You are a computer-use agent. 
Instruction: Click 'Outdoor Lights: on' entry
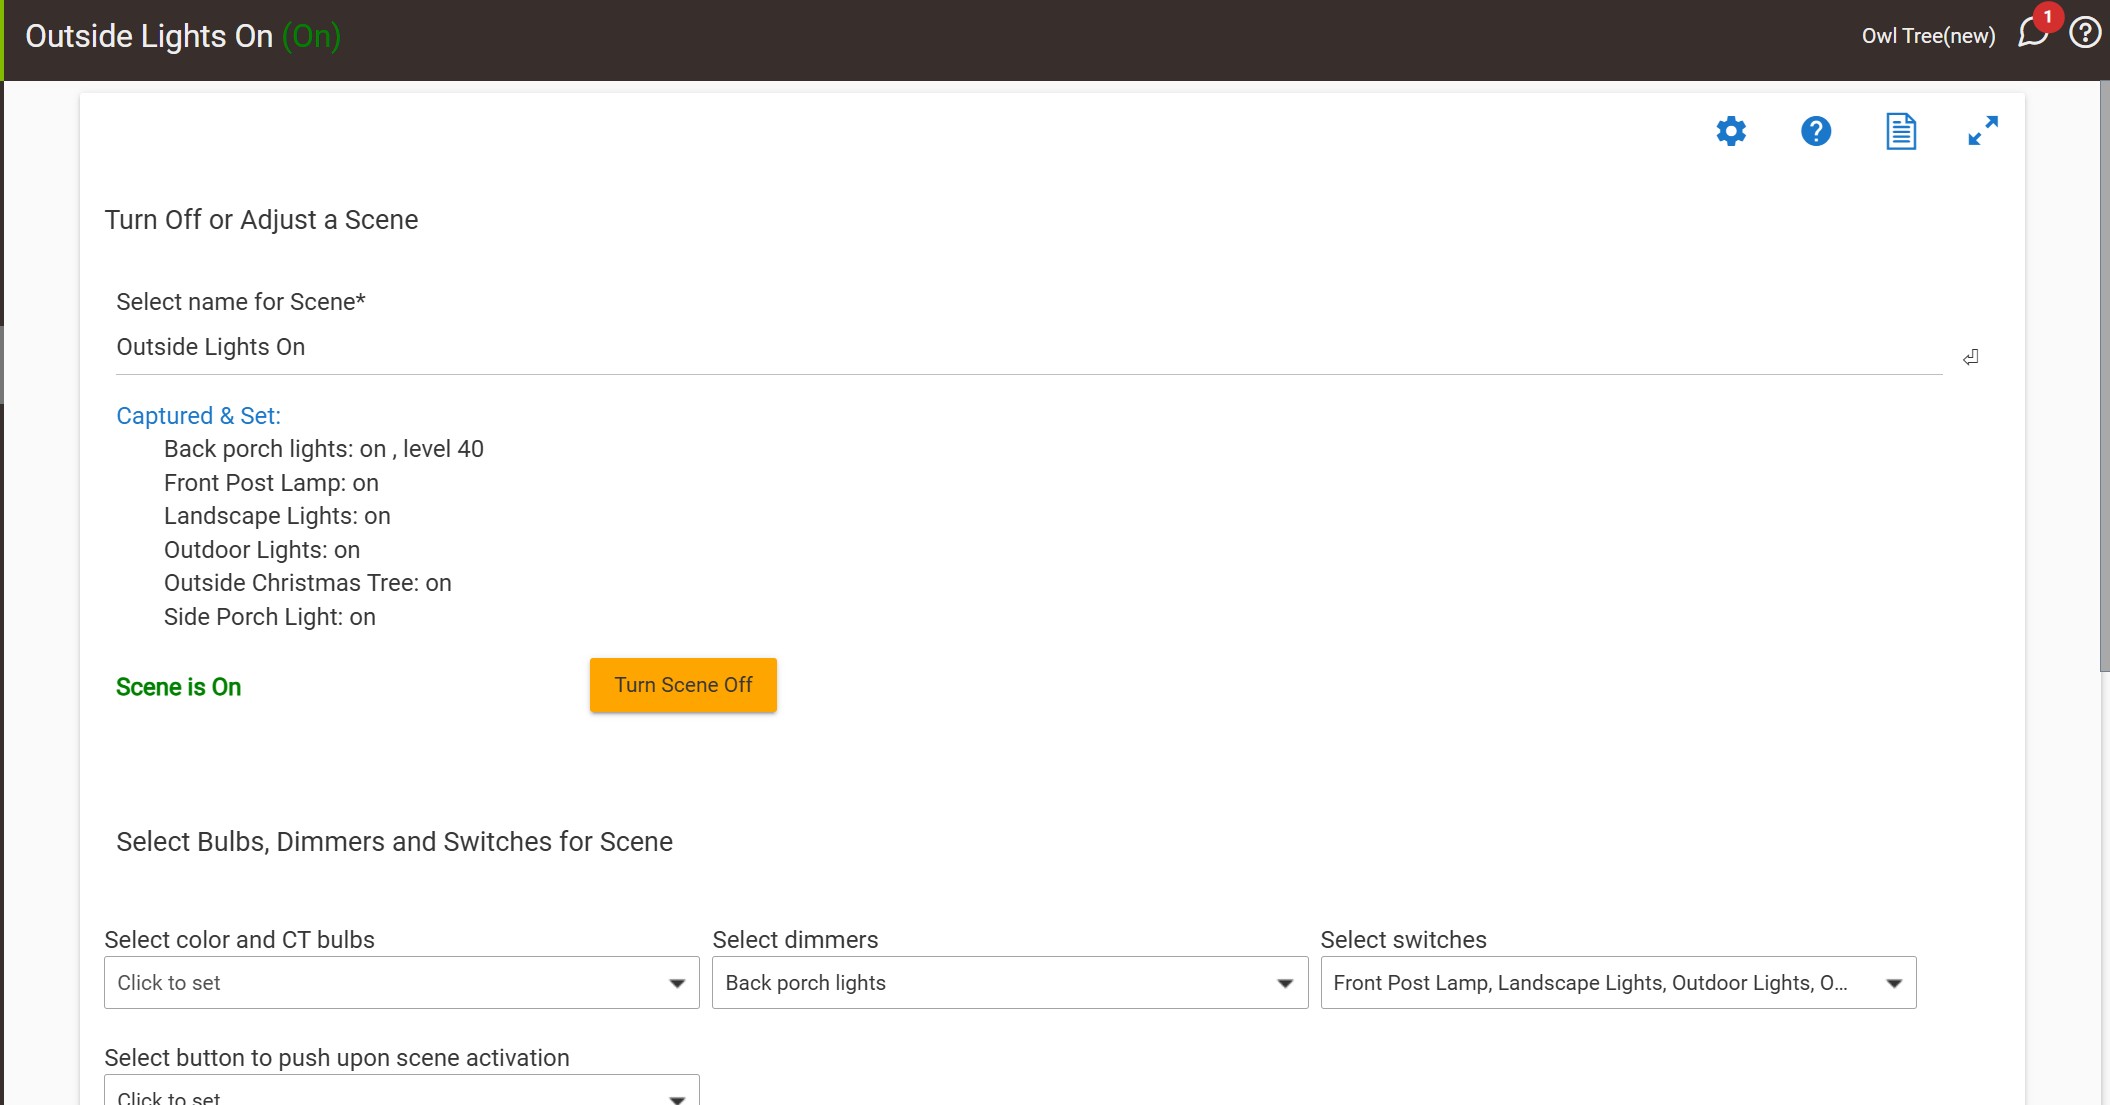pyautogui.click(x=262, y=550)
